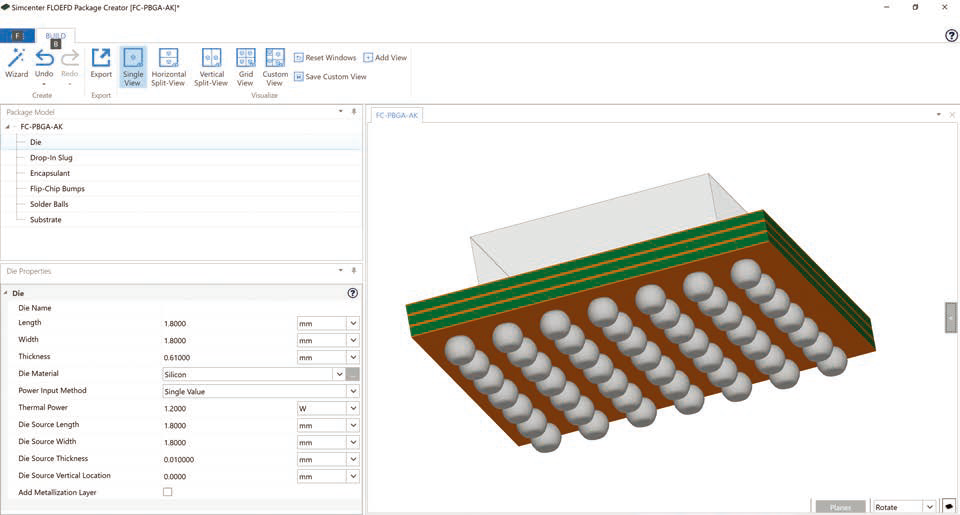Launch the Wizard tool
Viewport: 960px width, 515px height.
pos(17,64)
